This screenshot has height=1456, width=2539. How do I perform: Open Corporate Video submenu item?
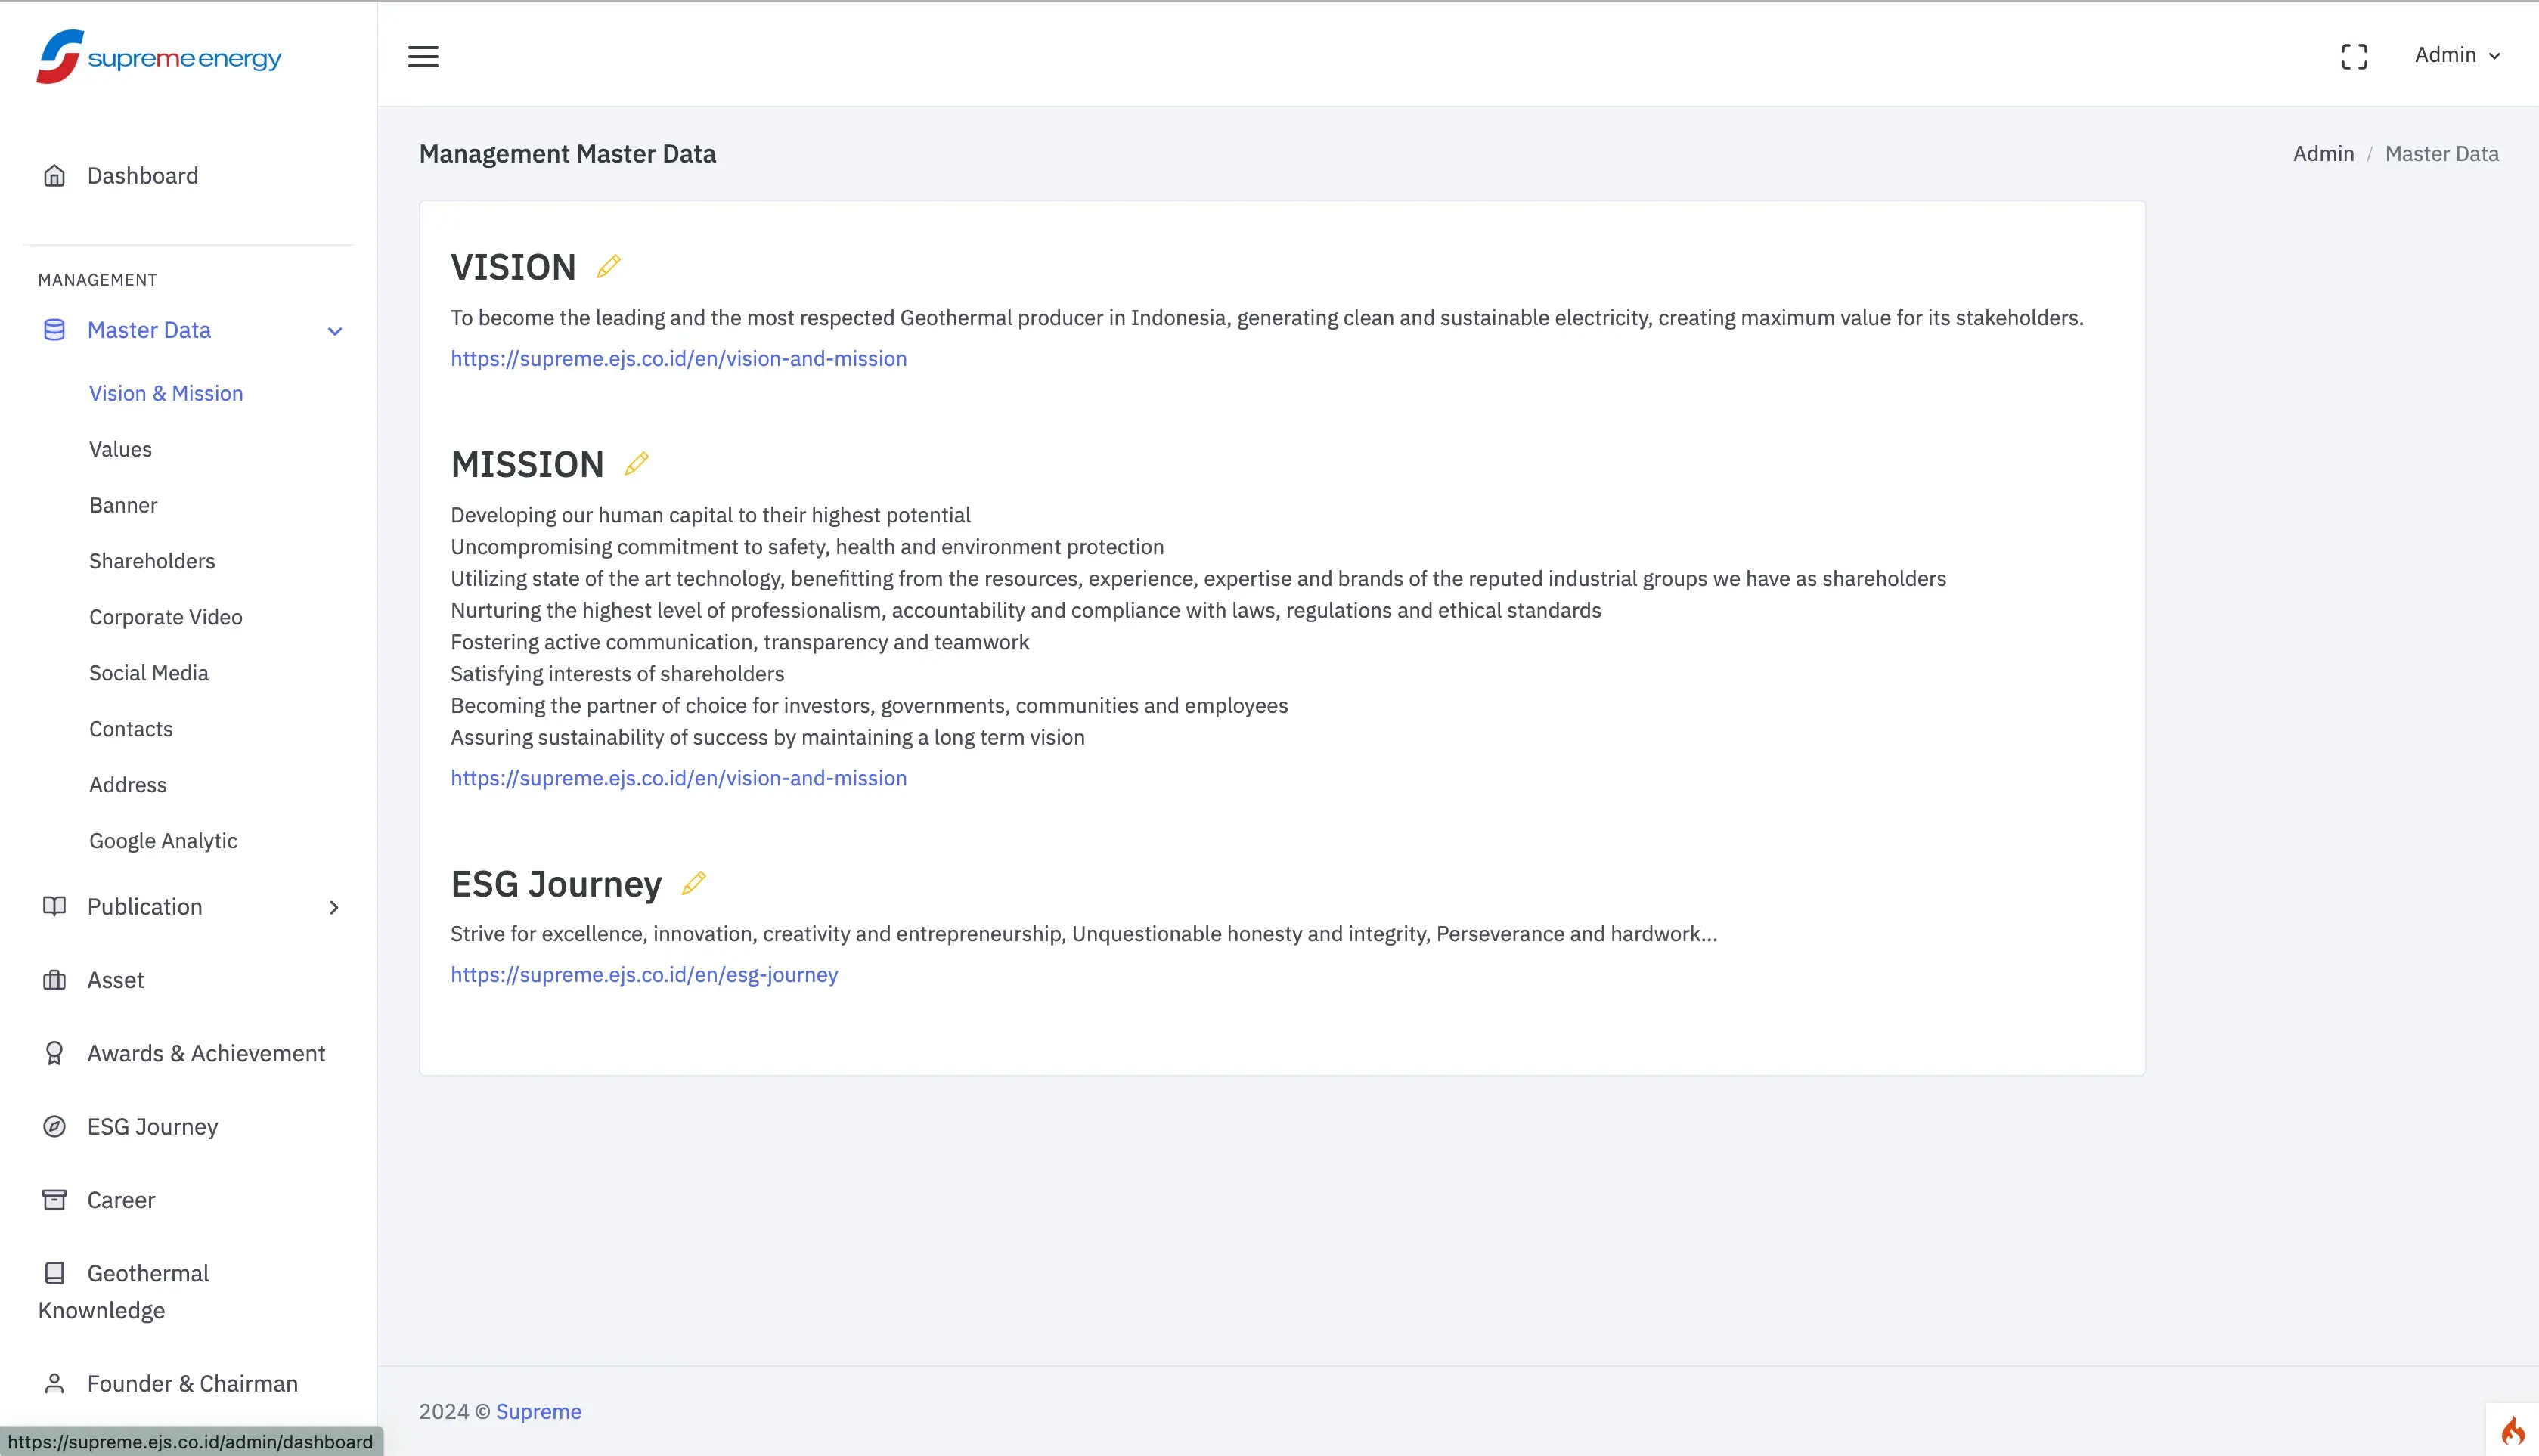point(166,617)
